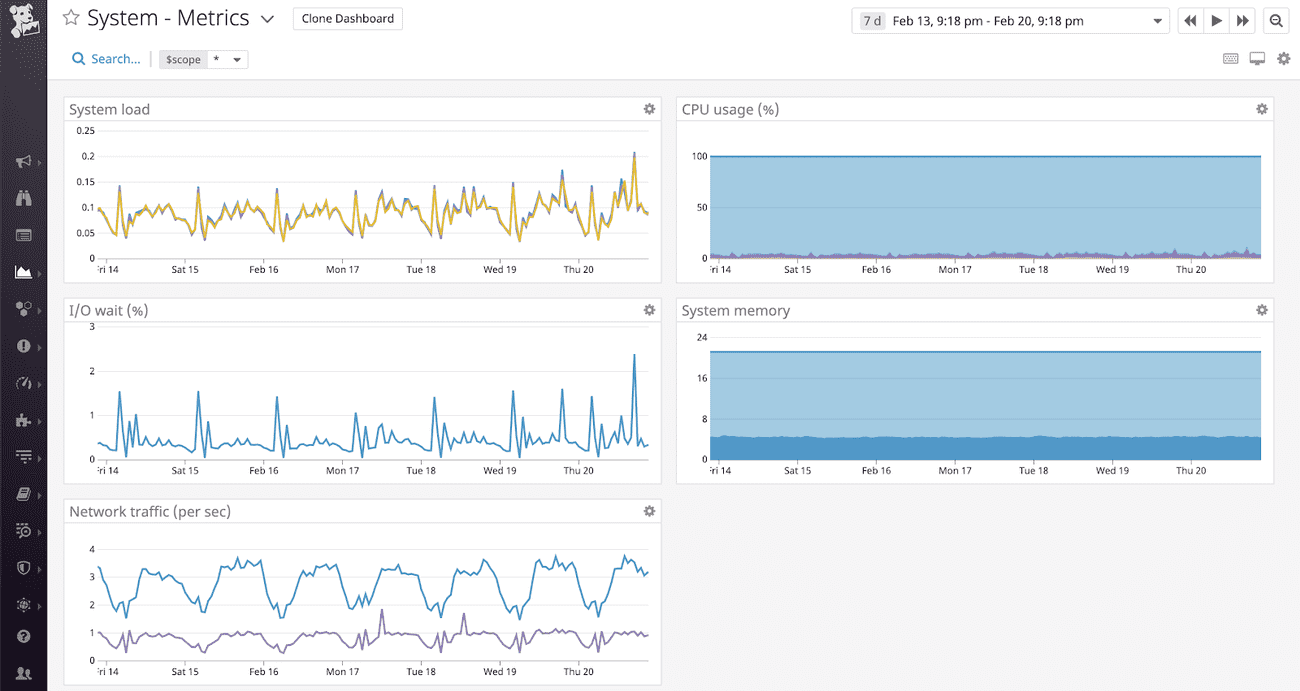Open the target-shaped UX Monitoring sidebar icon
Screen dimensions: 1300x691
click(24, 605)
